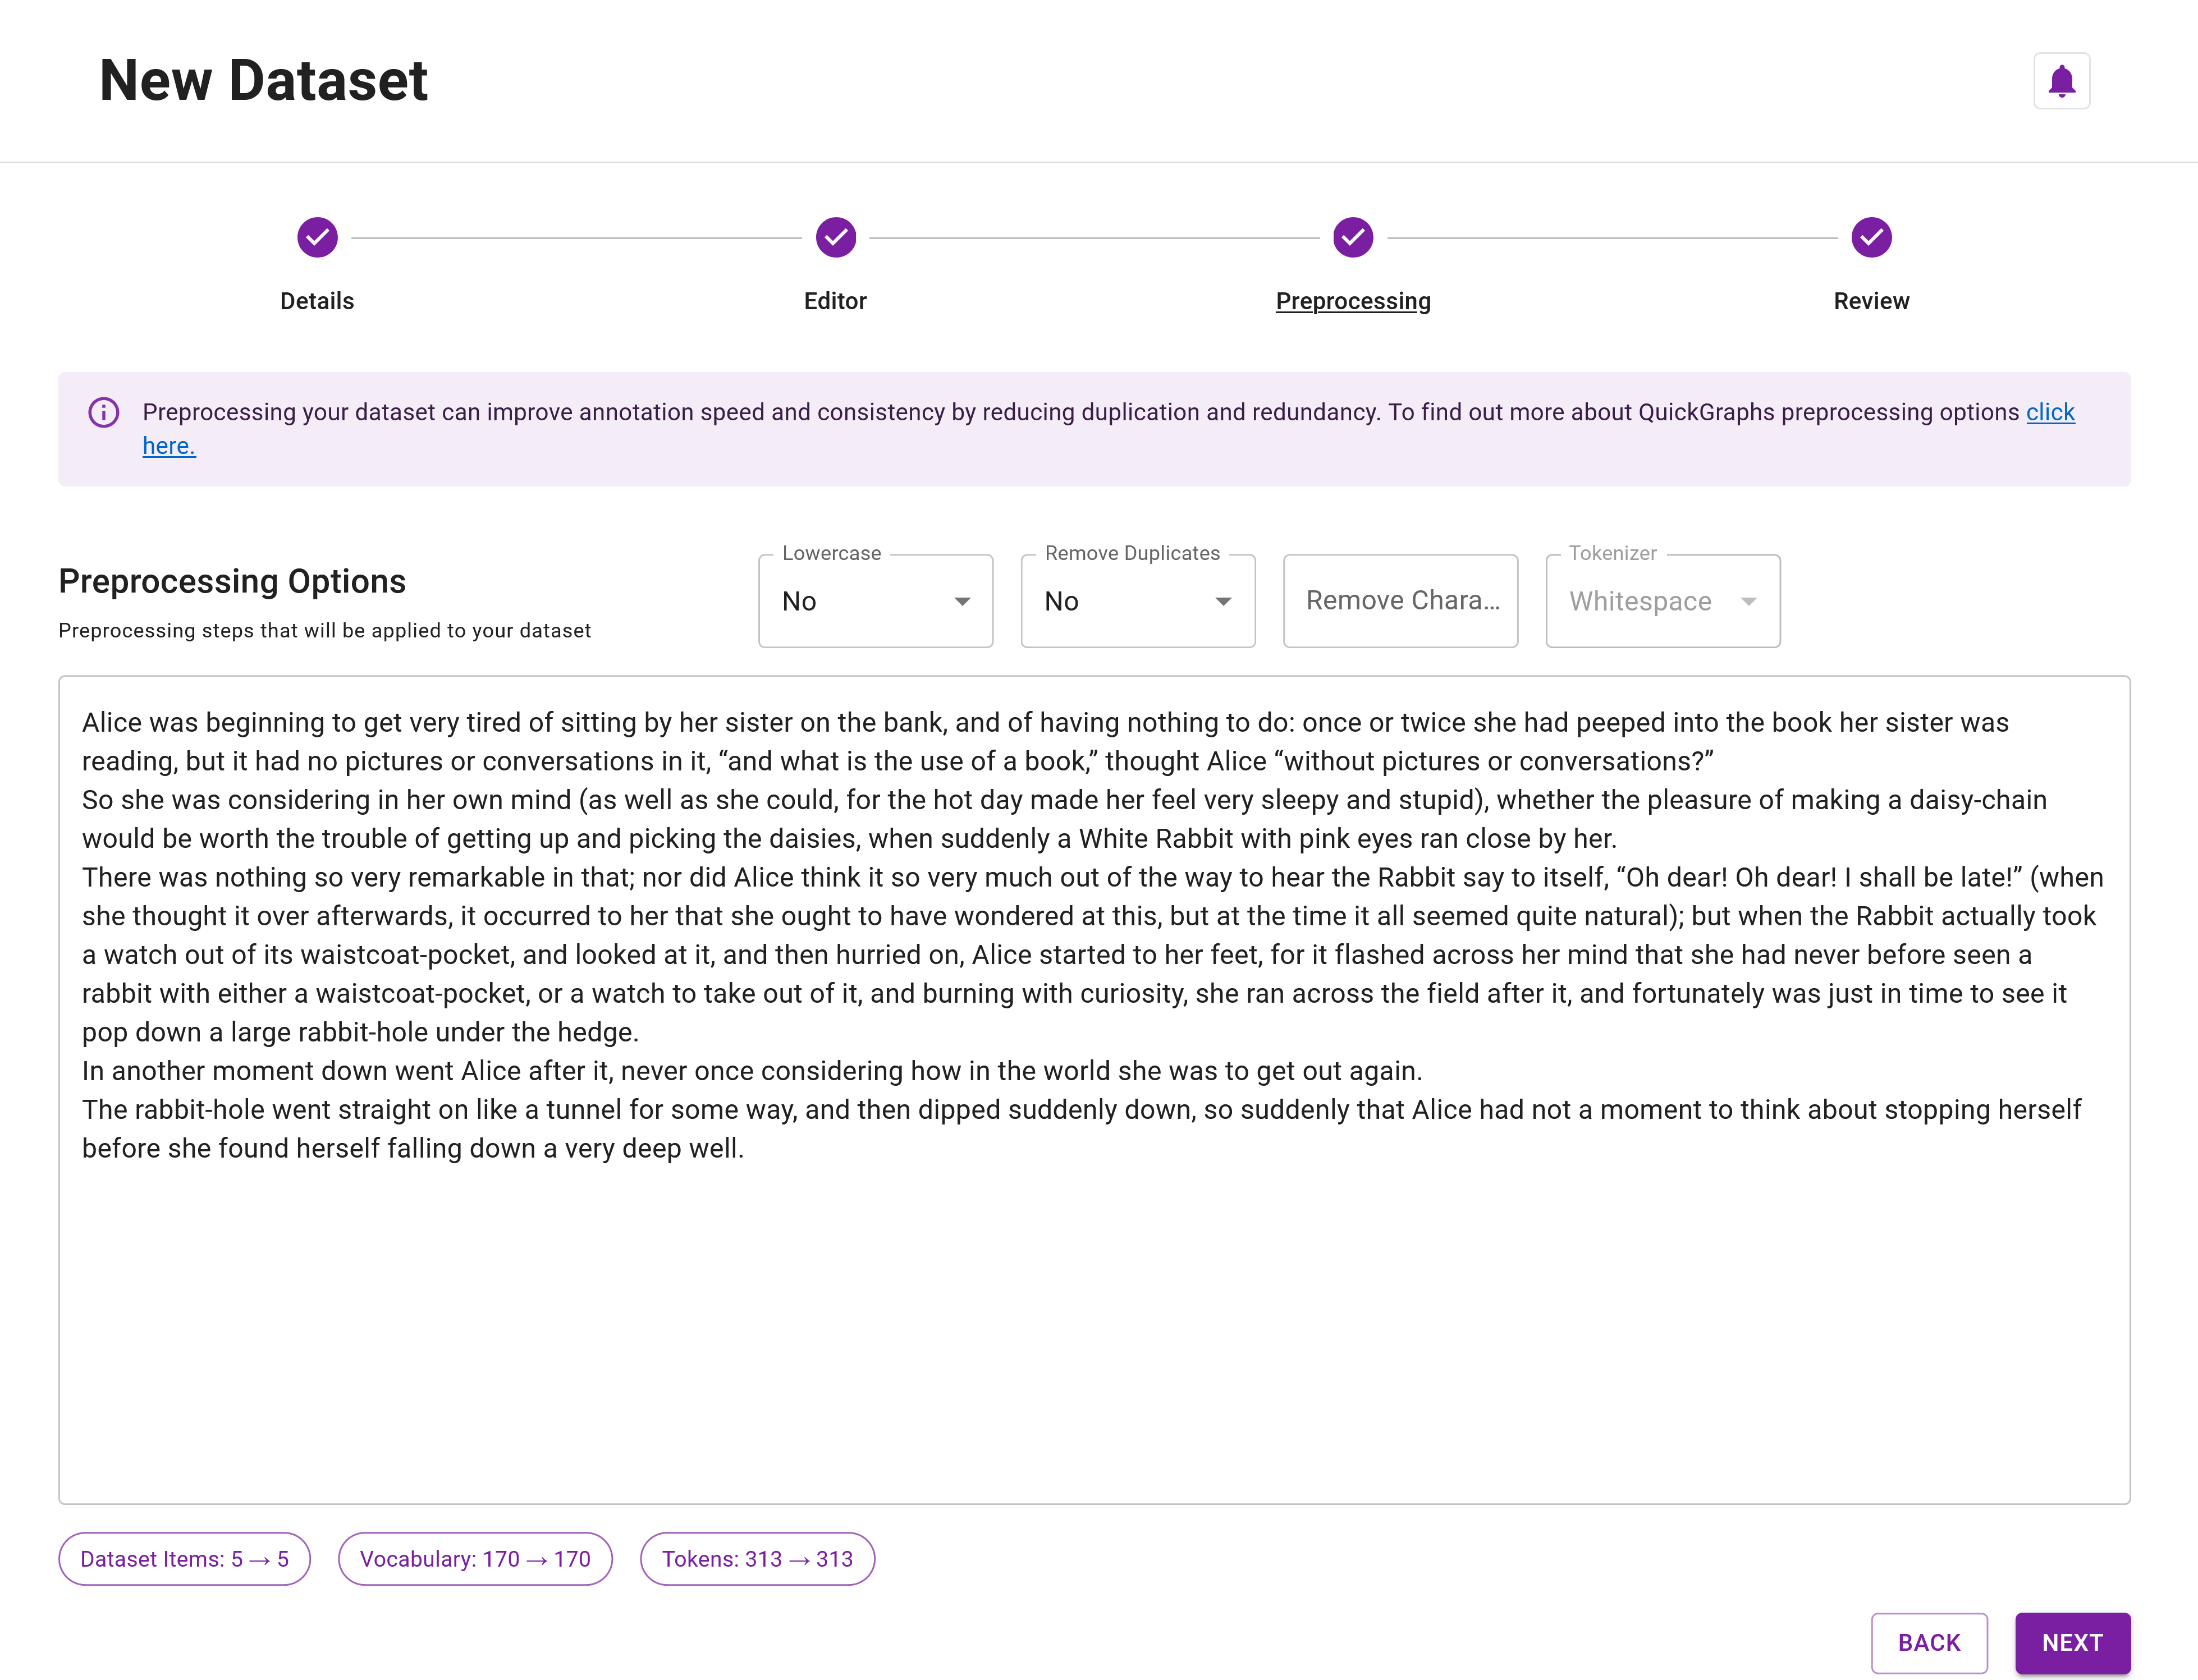Image resolution: width=2198 pixels, height=1680 pixels.
Task: Open the preprocessing options click here link
Action: coord(2049,412)
